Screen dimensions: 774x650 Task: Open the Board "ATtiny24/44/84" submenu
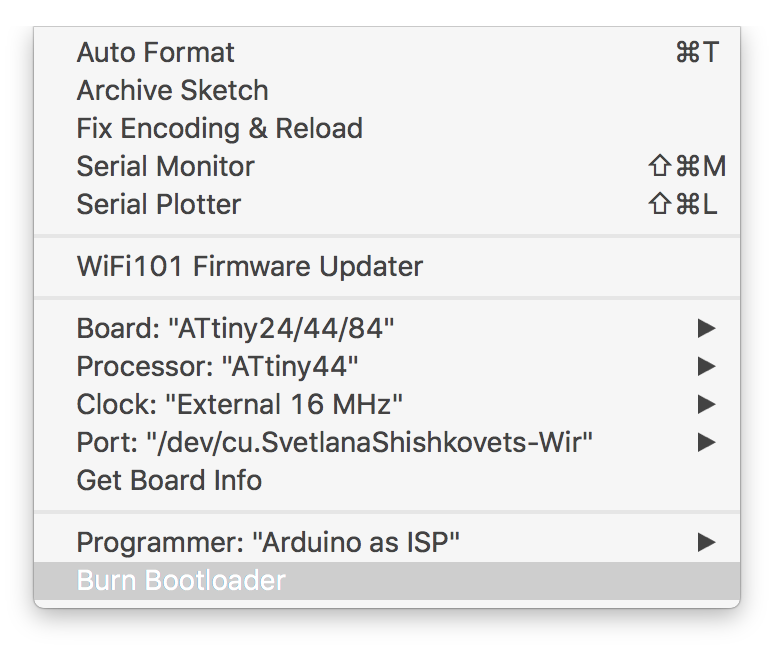387,329
